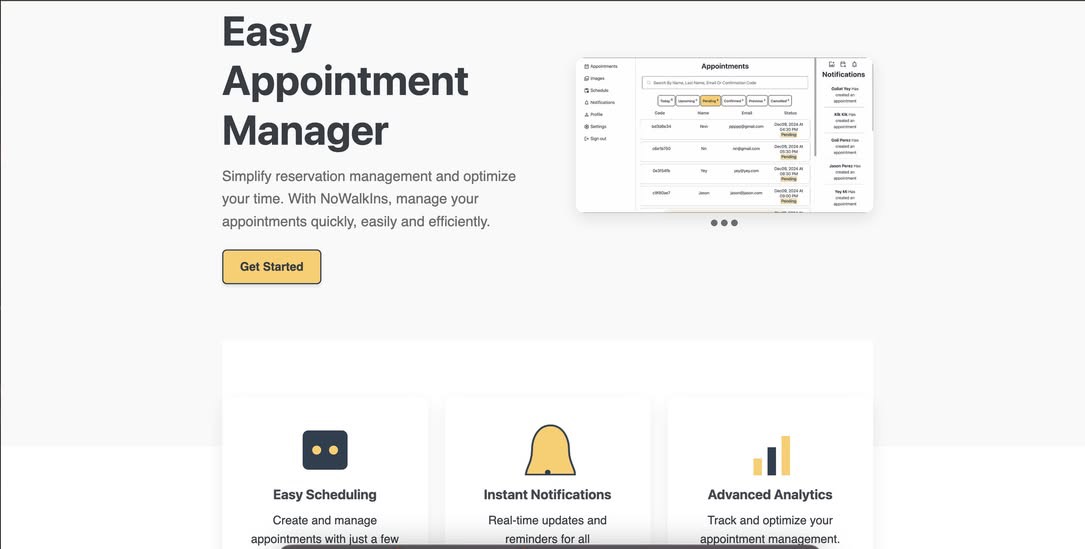Select the Today filter tab in preview
Viewport: 1085px width, 549px height.
click(666, 101)
